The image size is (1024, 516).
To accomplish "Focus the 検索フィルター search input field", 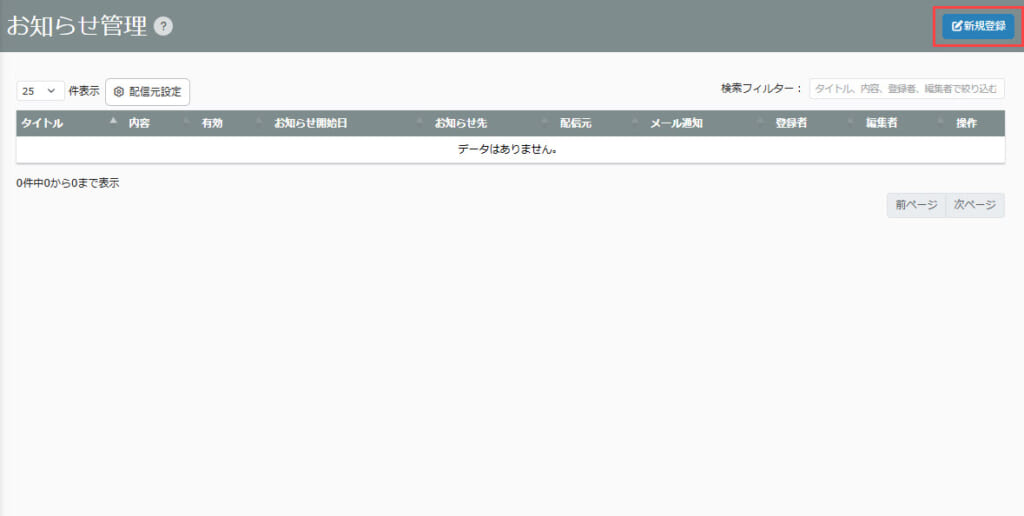I will [x=906, y=89].
